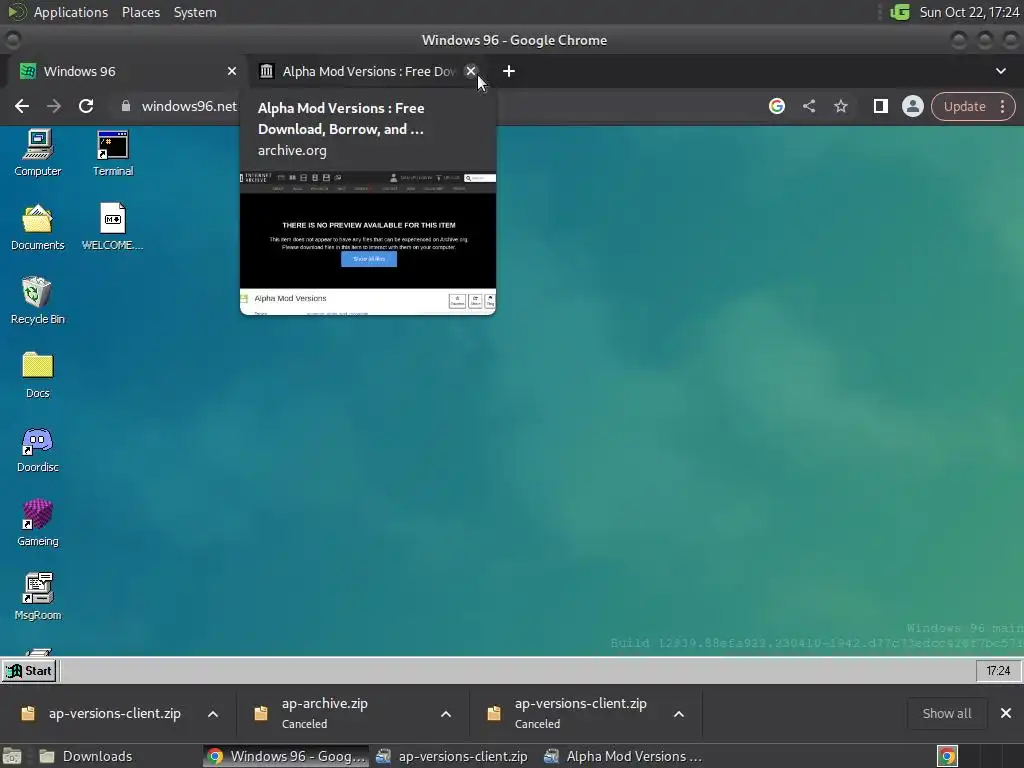
Task: Go back in Chrome history
Action: coord(22,106)
